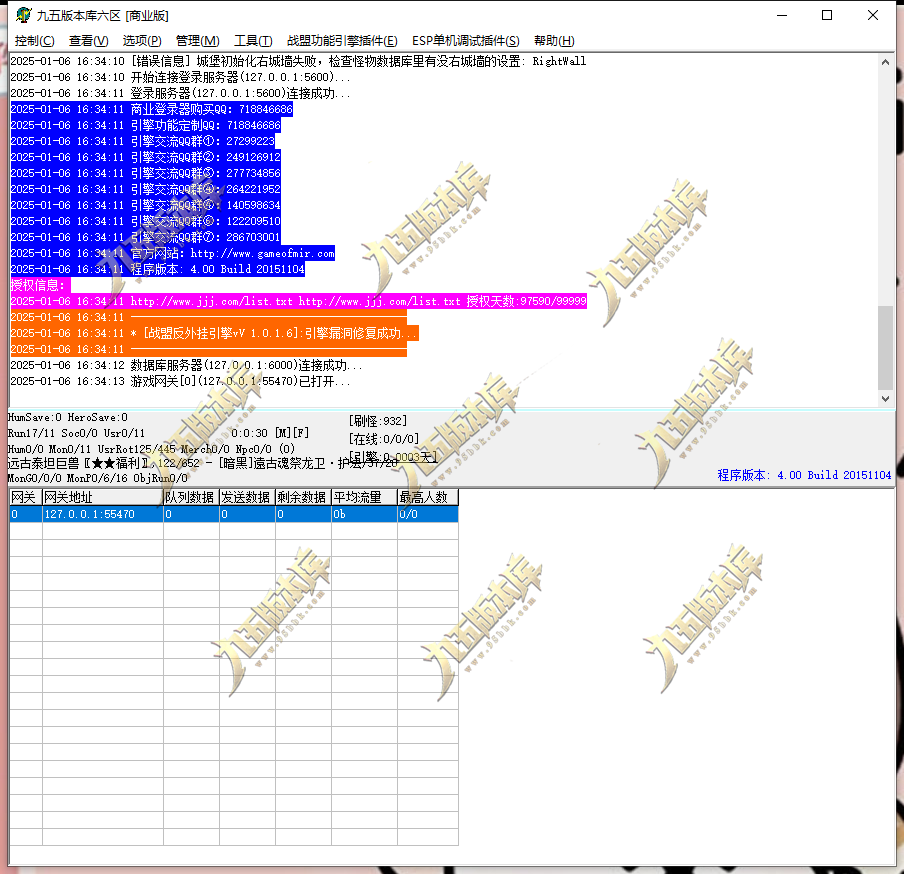The width and height of the screenshot is (904, 874).
Task: Click the log line with QQ group 27299223
Action: click(x=142, y=141)
